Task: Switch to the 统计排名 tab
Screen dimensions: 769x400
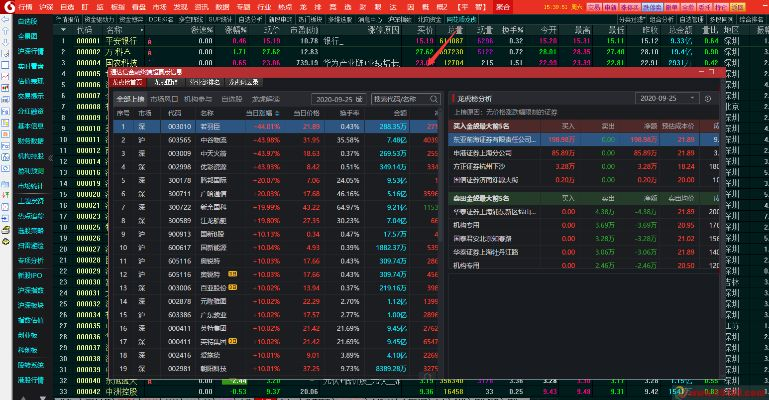Action: point(203,84)
